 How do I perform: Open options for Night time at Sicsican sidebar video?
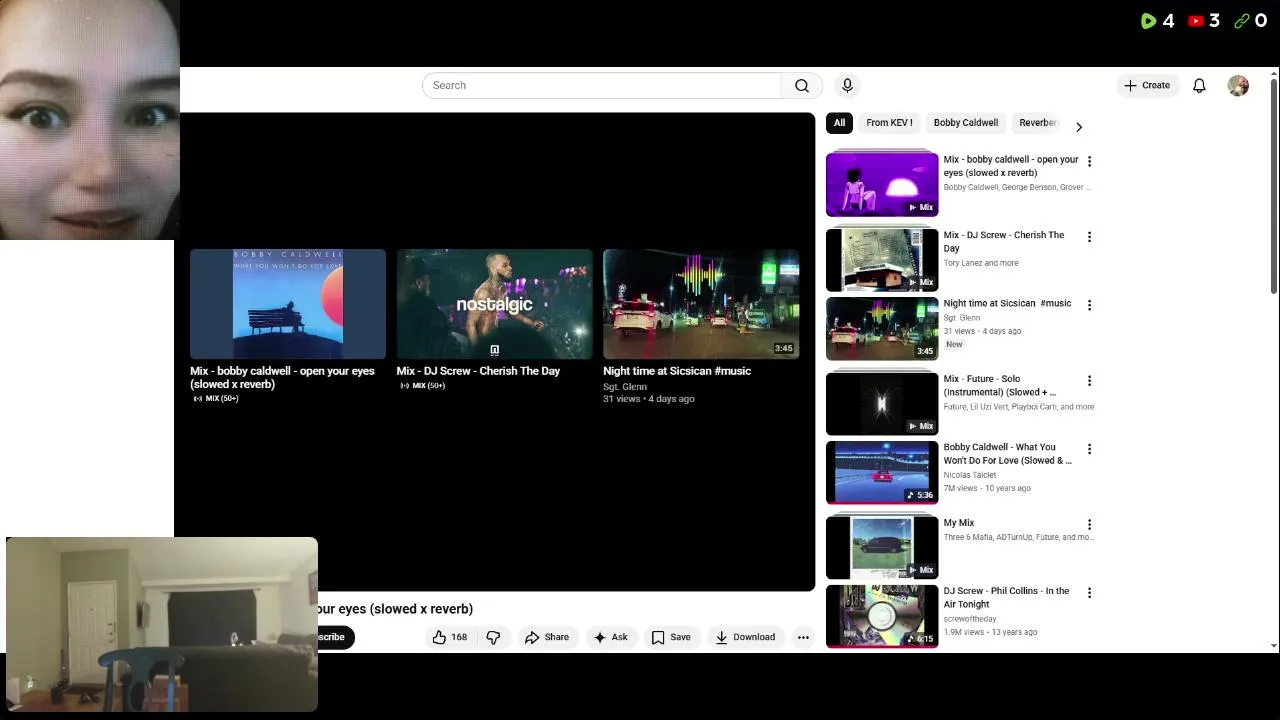[x=1089, y=305]
